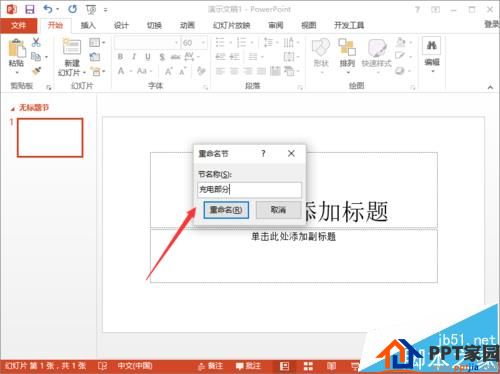500x374 pixels.
Task: Click the Copy icon
Action: point(36,57)
